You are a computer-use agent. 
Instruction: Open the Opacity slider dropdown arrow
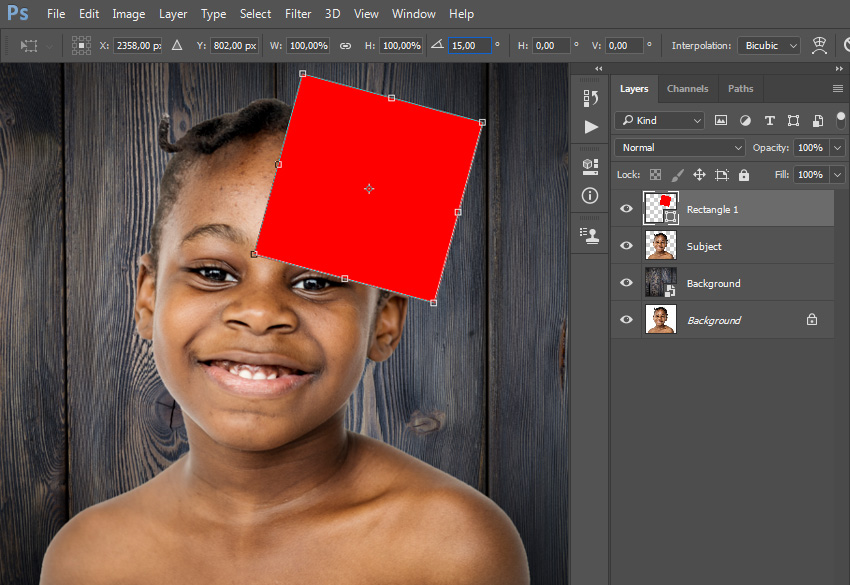(838, 147)
